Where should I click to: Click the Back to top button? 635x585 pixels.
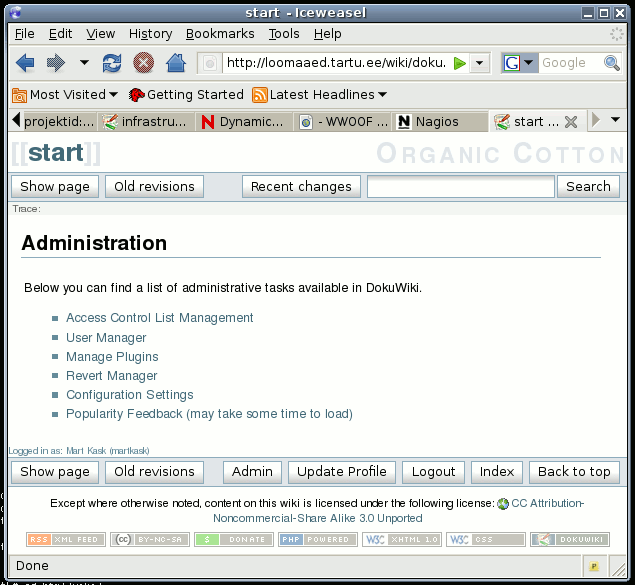[574, 472]
